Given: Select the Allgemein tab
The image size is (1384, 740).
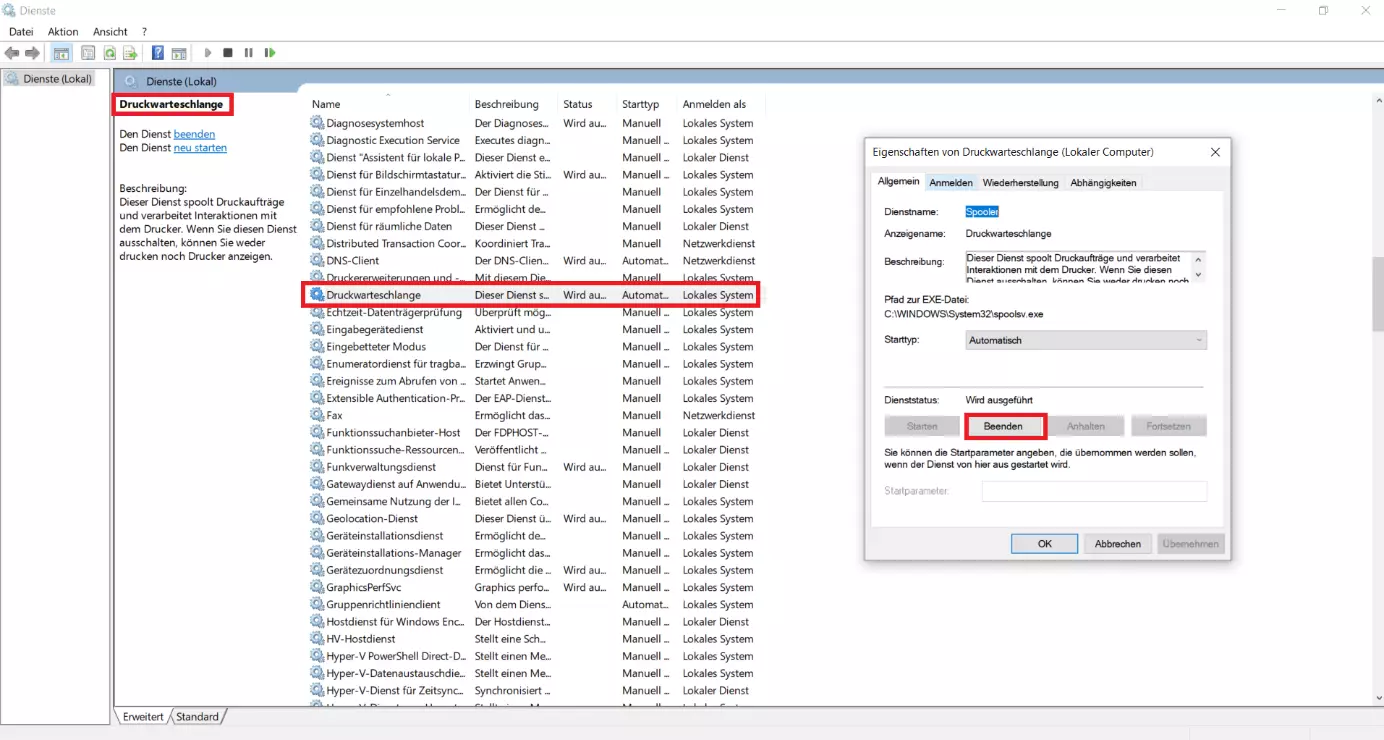Looking at the screenshot, I should click(x=898, y=181).
